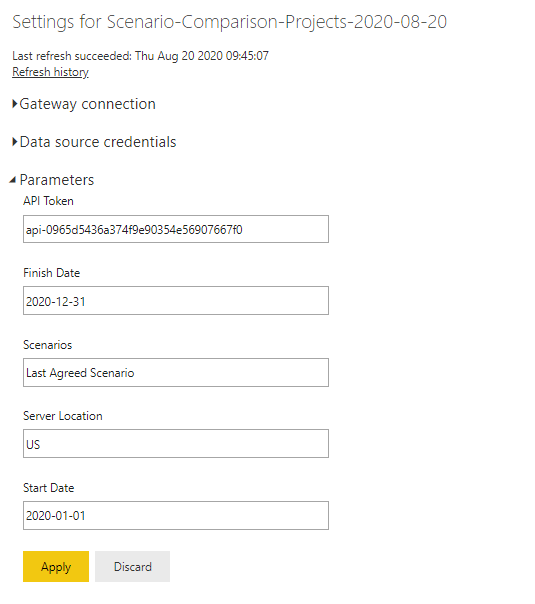The height and width of the screenshot is (604, 535).
Task: Apply the parameter changes
Action: coord(56,567)
